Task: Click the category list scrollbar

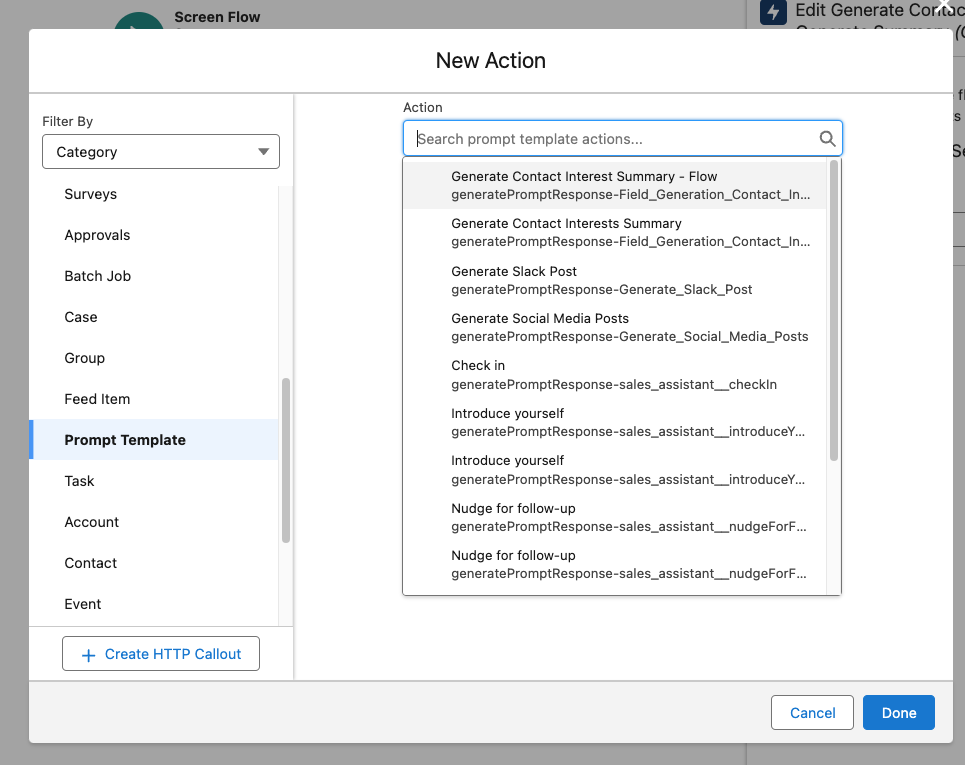Action: point(286,460)
